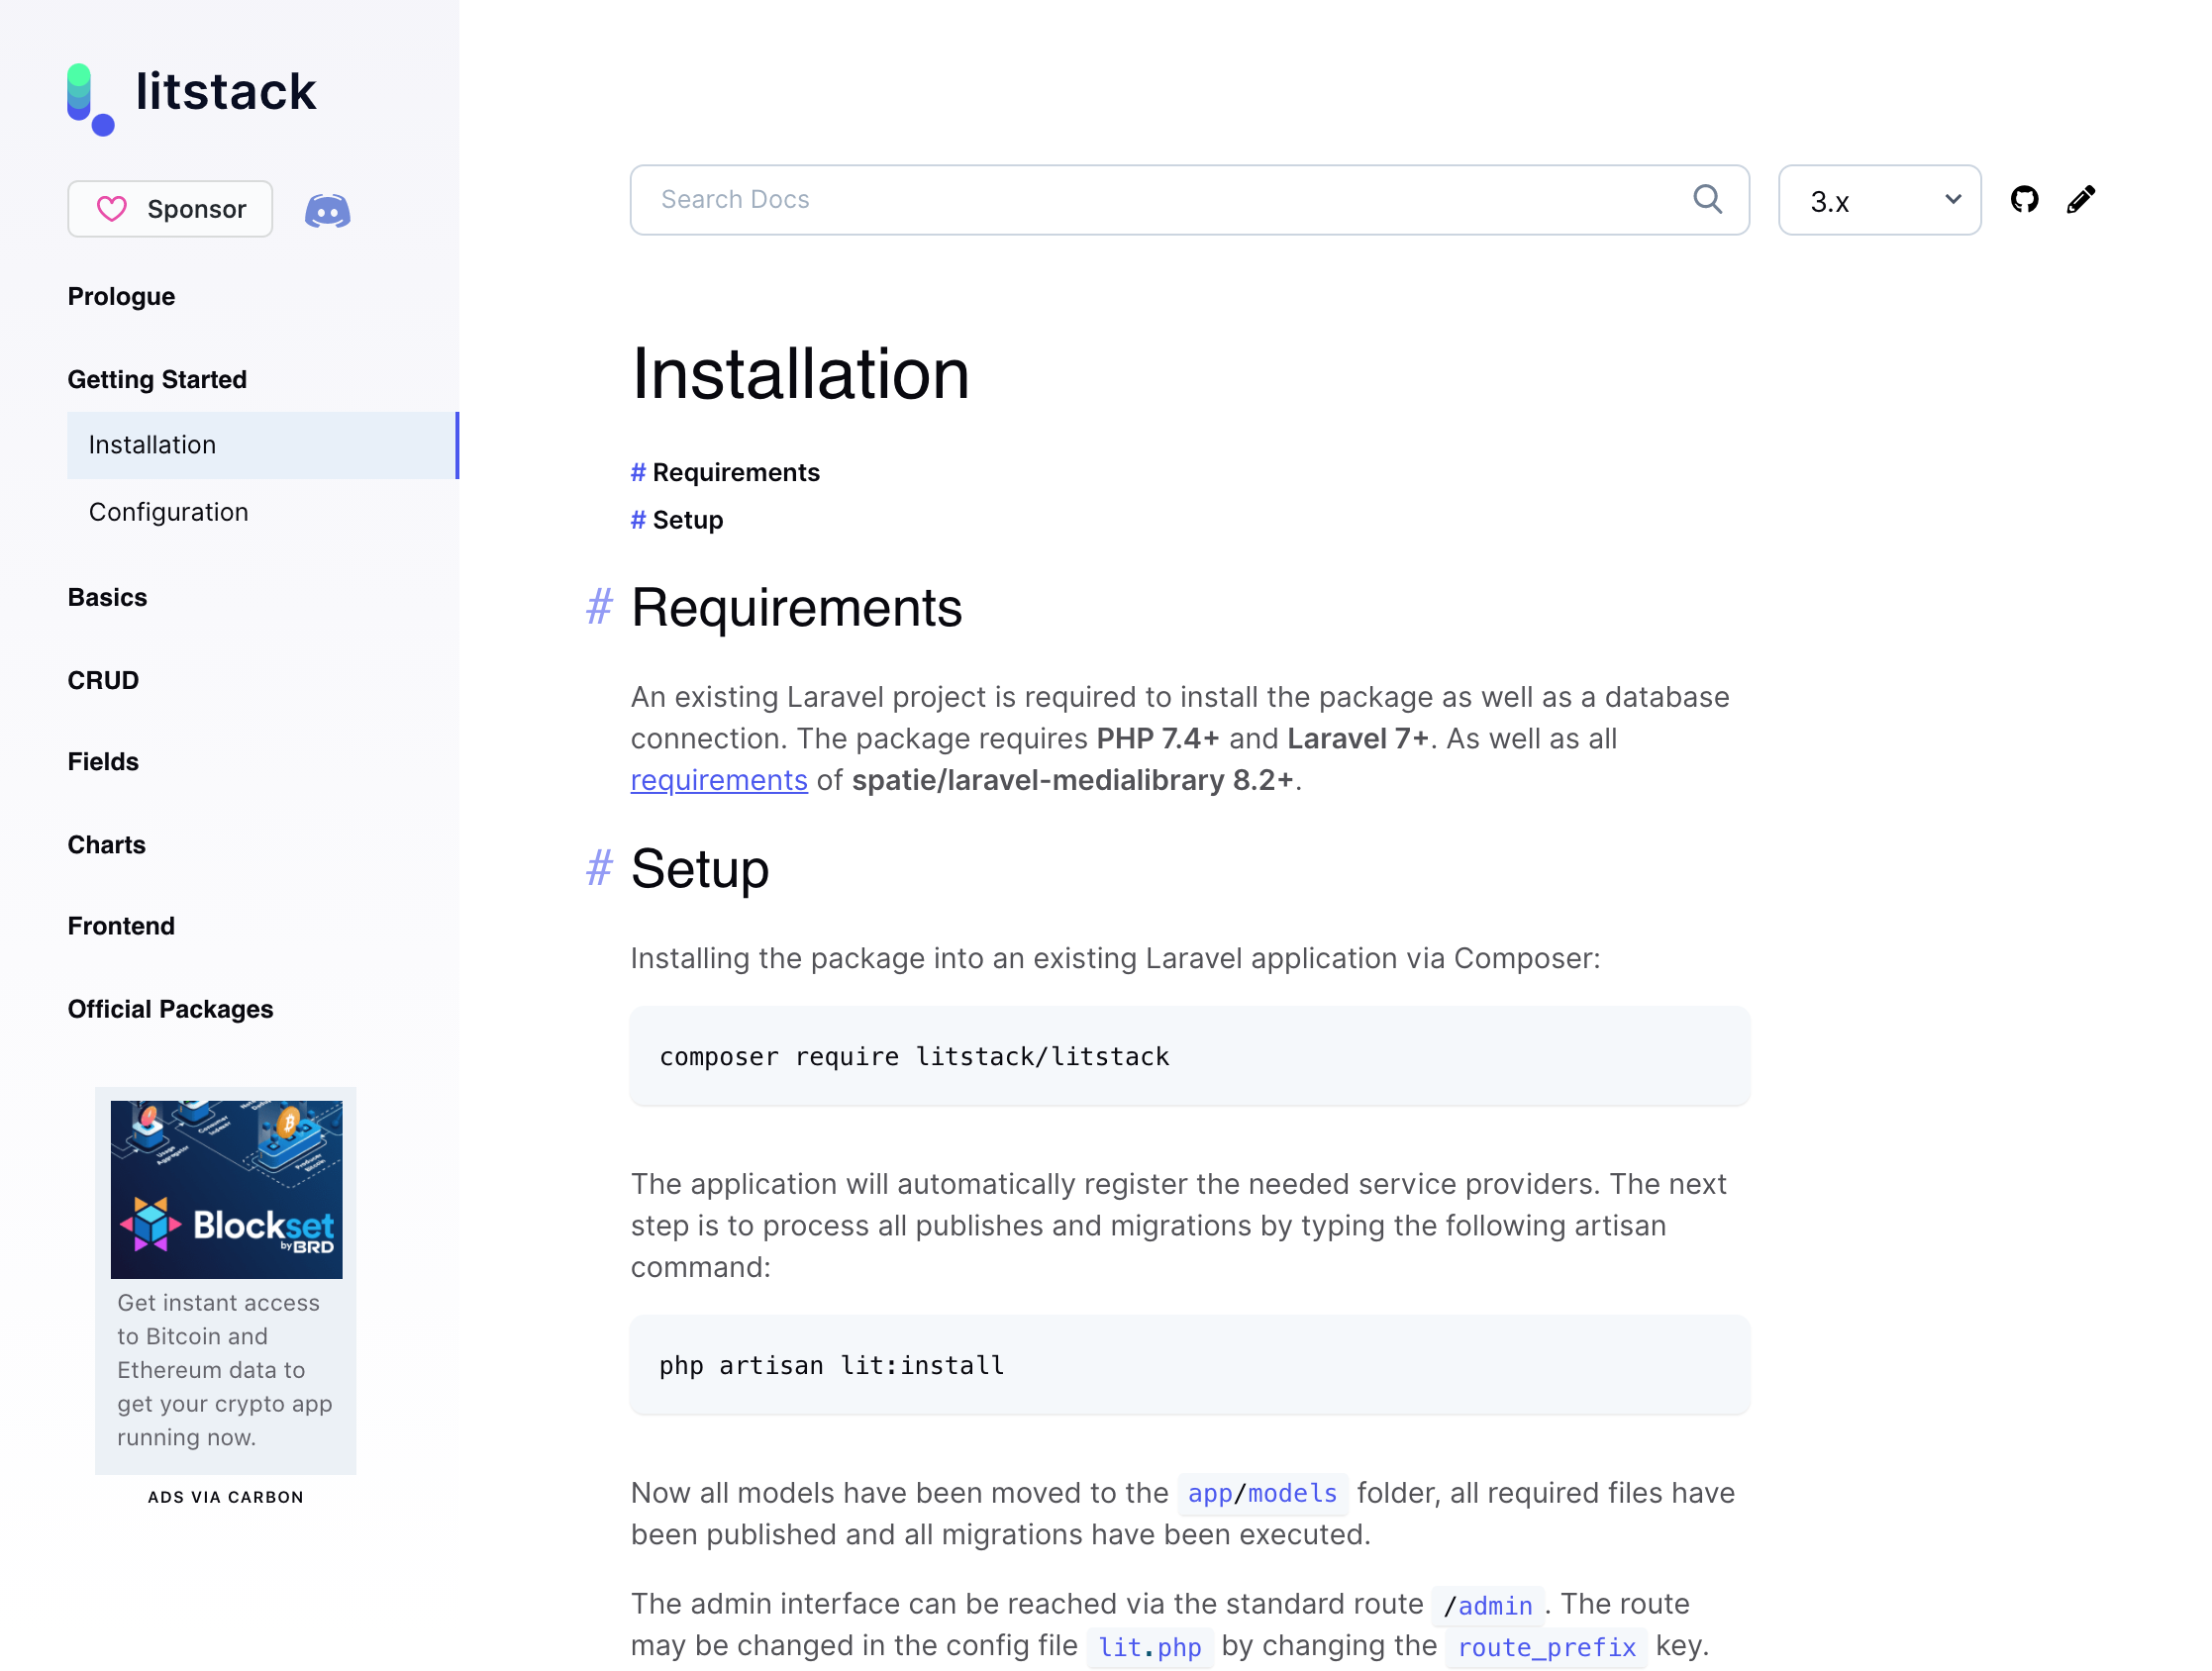Expand the Fields sidebar section
The image size is (2212, 1671).
103,762
